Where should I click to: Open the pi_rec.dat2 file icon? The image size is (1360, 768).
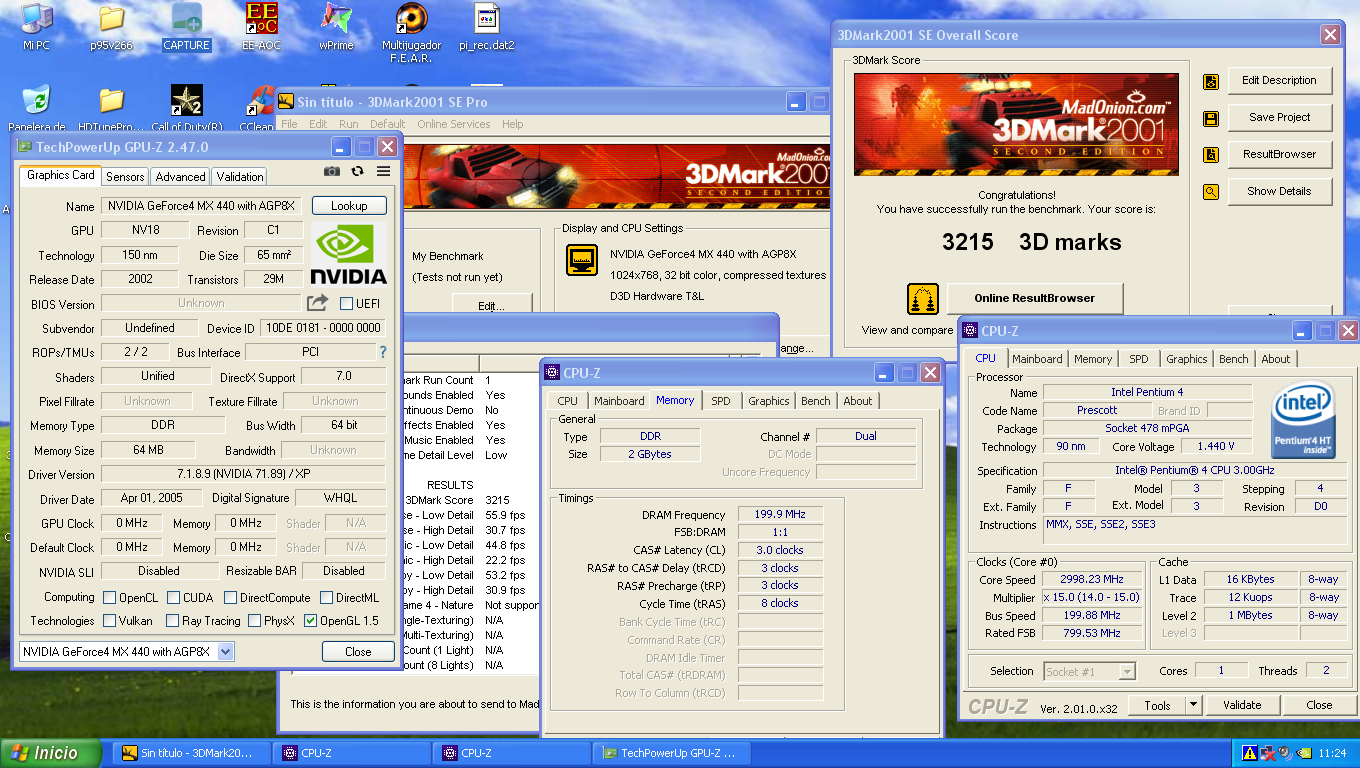(486, 27)
